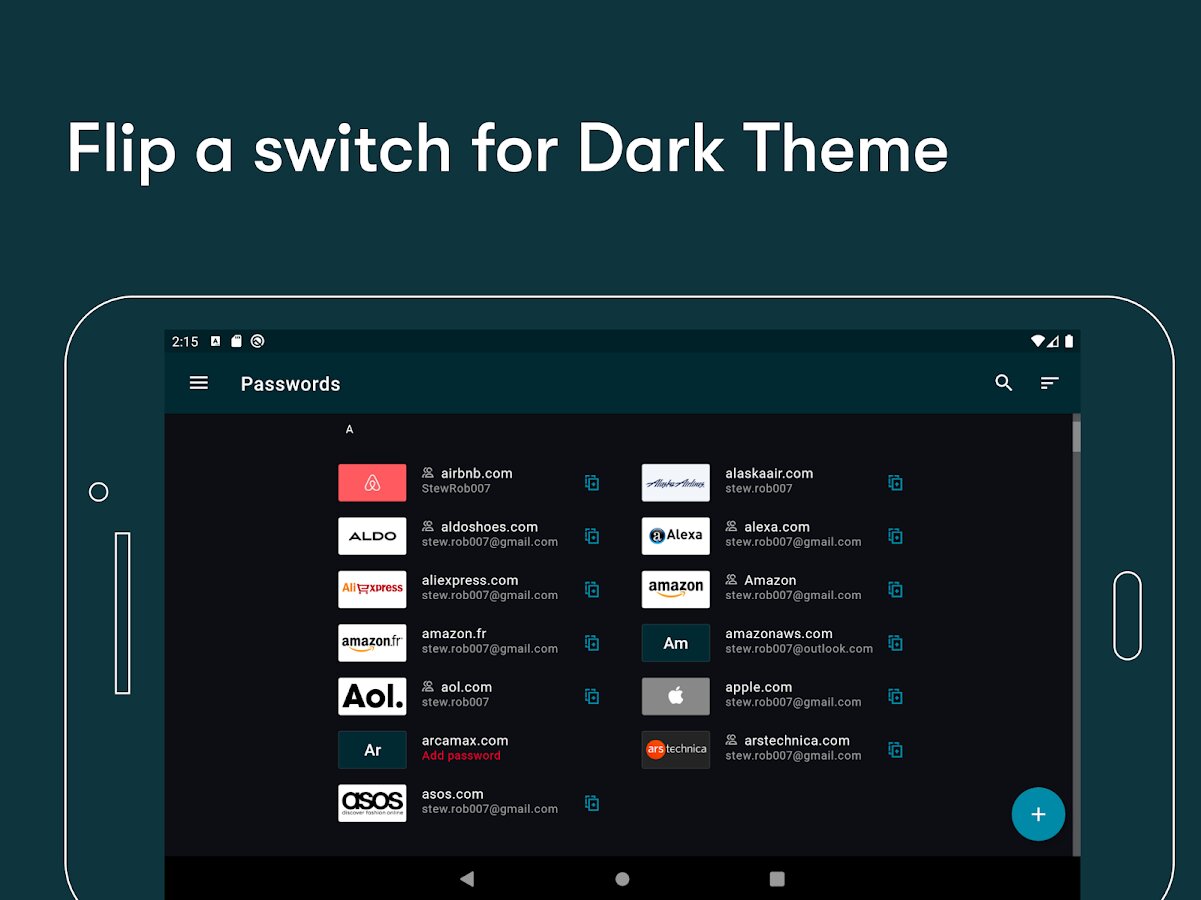Tap the recent apps square button
This screenshot has height=900, width=1201.
point(777,879)
